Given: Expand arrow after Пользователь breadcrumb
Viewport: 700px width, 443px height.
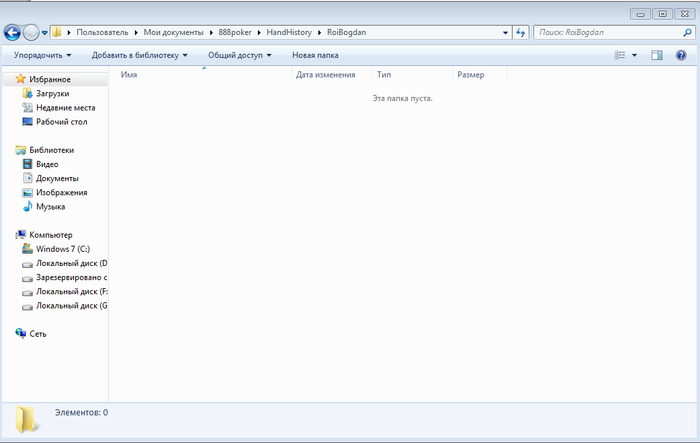Looking at the screenshot, I should (x=136, y=33).
